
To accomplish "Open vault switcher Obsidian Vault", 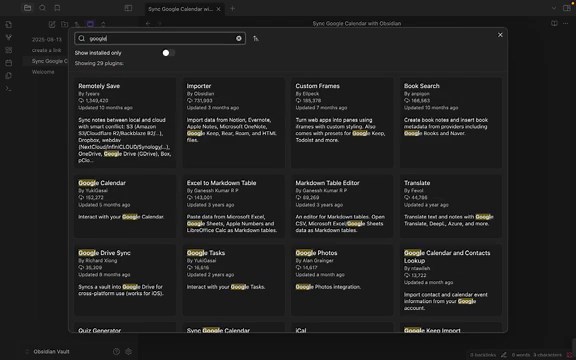I will pos(51,352).
